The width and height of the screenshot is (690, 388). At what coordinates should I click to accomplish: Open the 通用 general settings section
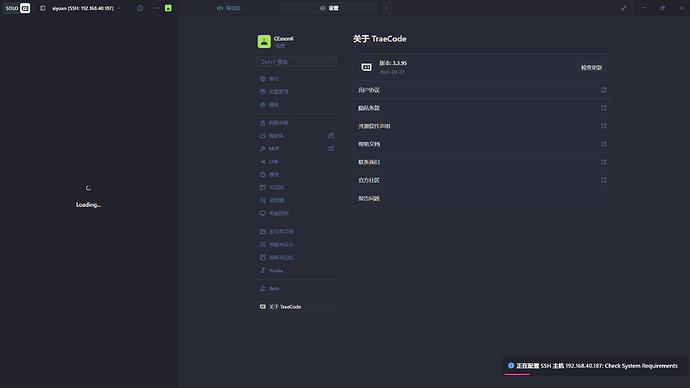[297, 105]
